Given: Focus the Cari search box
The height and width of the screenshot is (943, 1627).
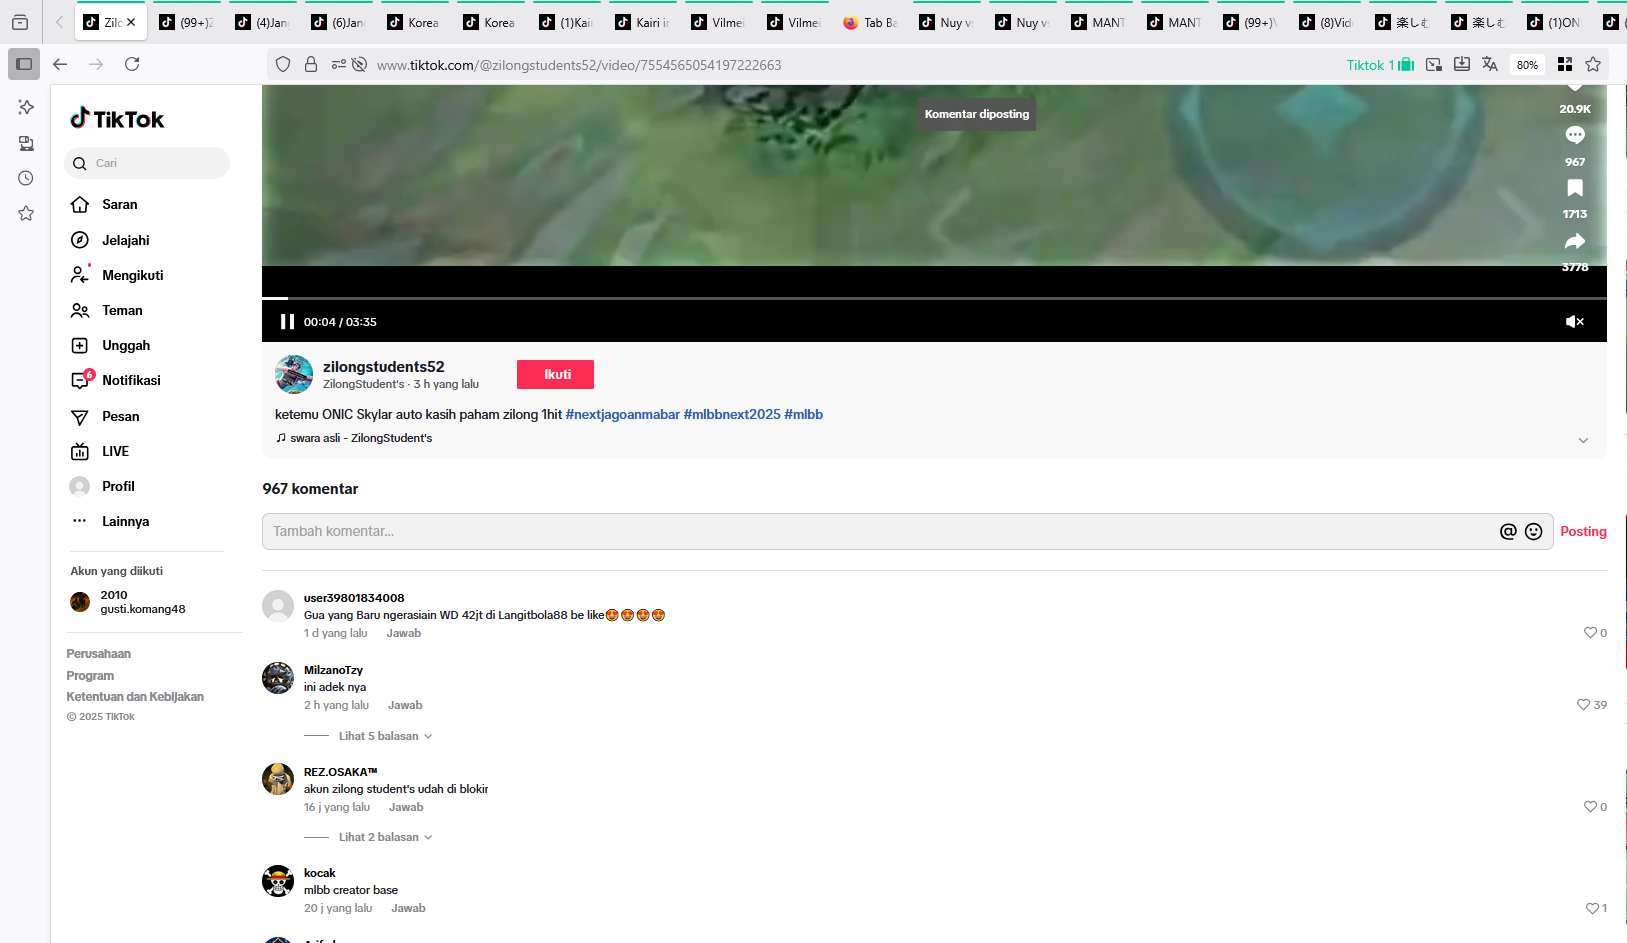Looking at the screenshot, I should coord(147,163).
